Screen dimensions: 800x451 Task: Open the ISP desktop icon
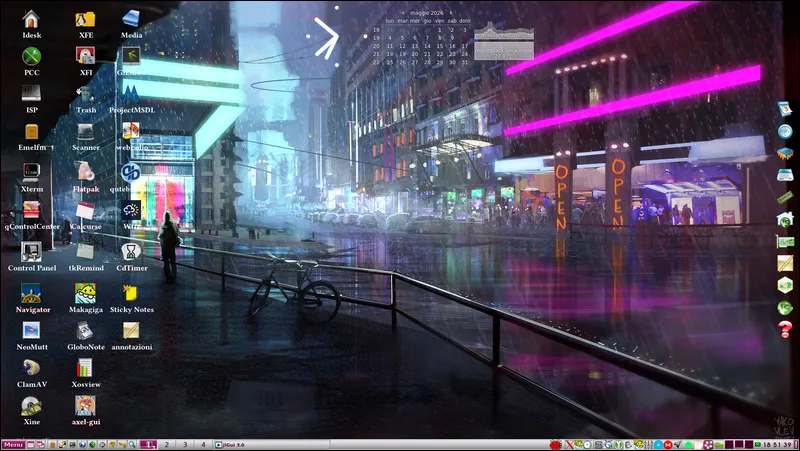click(x=31, y=94)
